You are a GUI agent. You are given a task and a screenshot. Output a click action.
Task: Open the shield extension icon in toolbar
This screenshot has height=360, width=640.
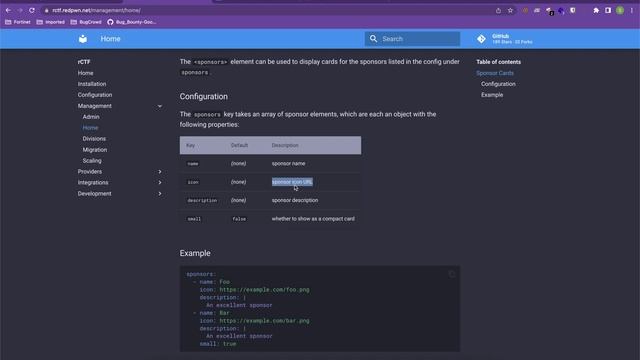[x=573, y=11]
